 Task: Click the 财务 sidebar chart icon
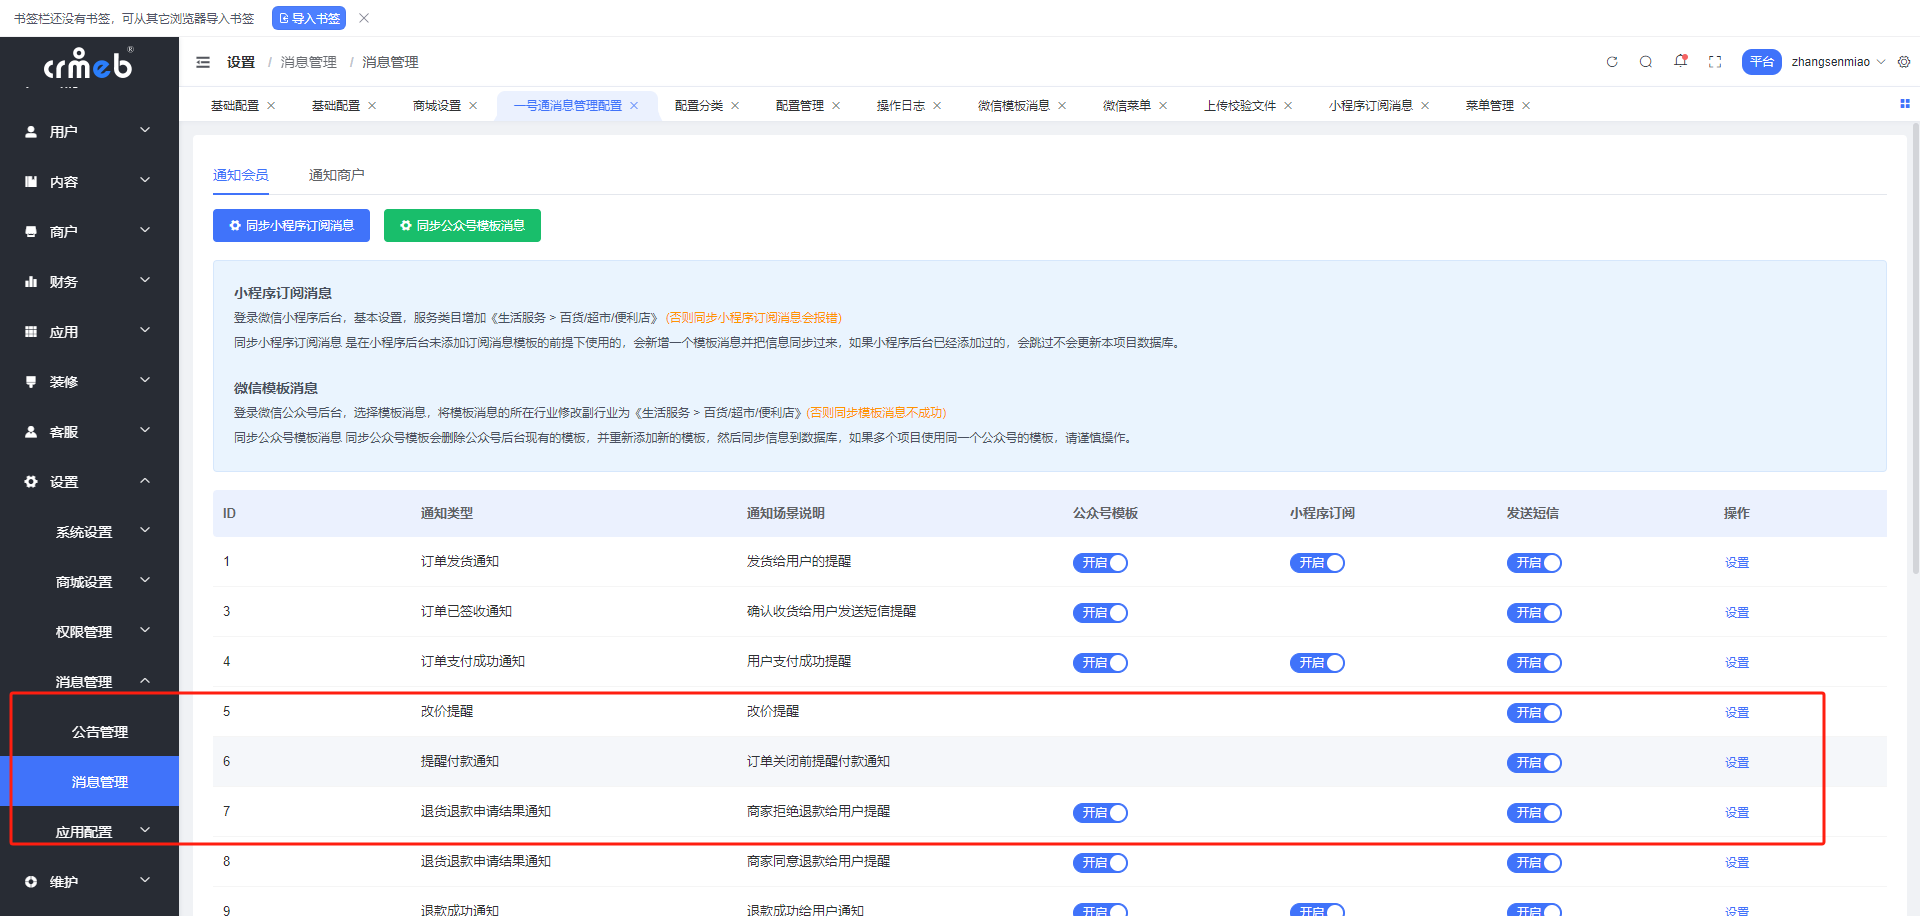31,282
